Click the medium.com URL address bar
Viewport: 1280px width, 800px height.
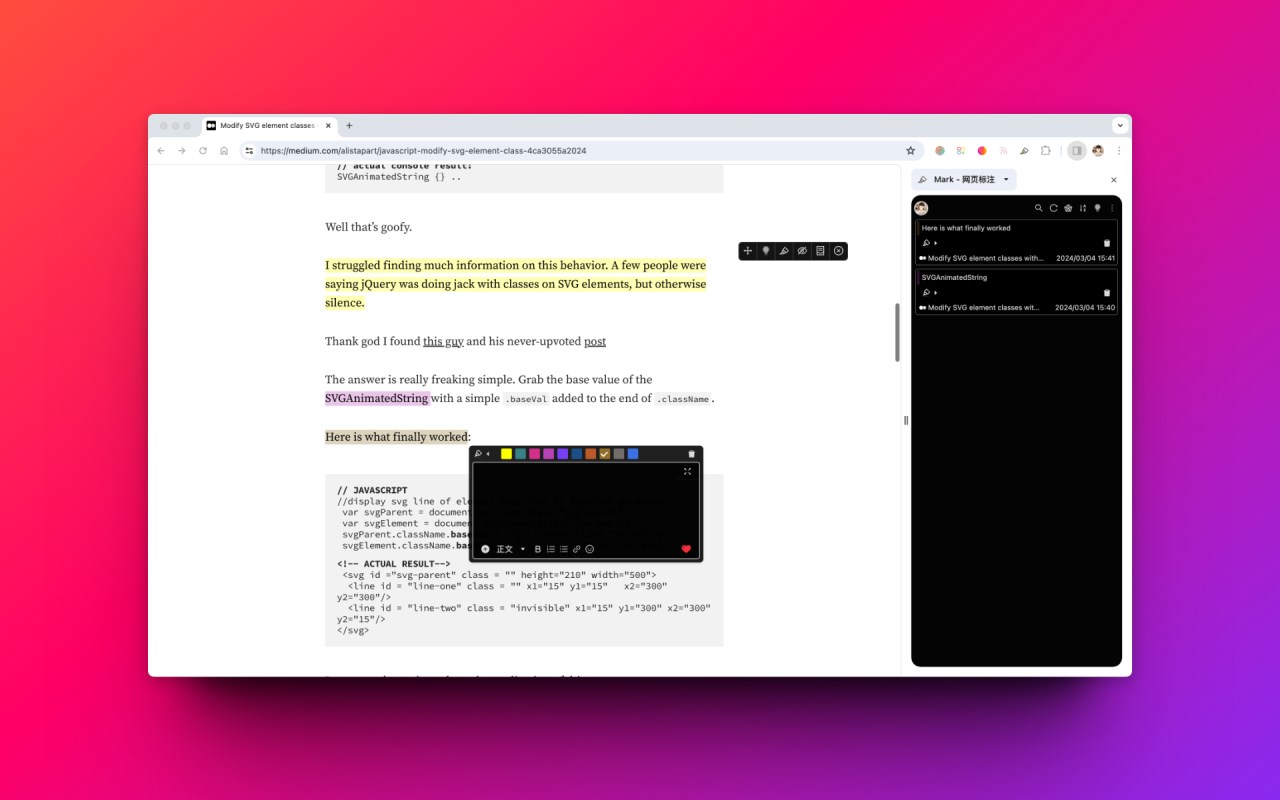pyautogui.click(x=579, y=151)
